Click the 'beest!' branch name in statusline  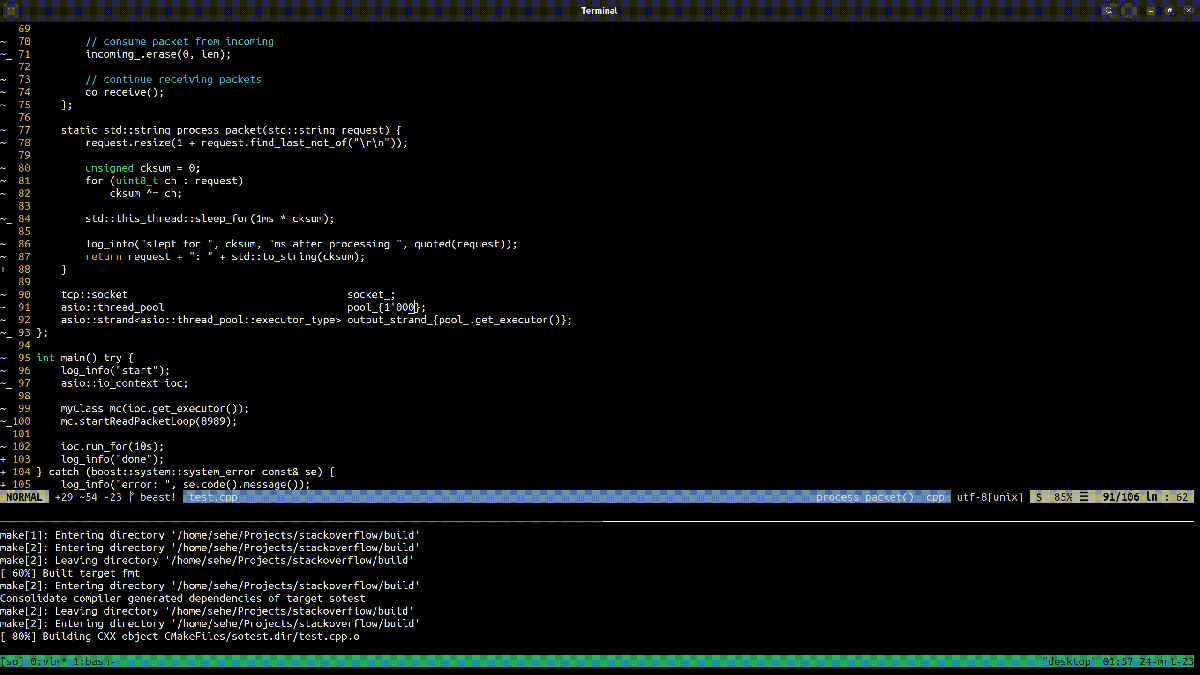coord(157,497)
